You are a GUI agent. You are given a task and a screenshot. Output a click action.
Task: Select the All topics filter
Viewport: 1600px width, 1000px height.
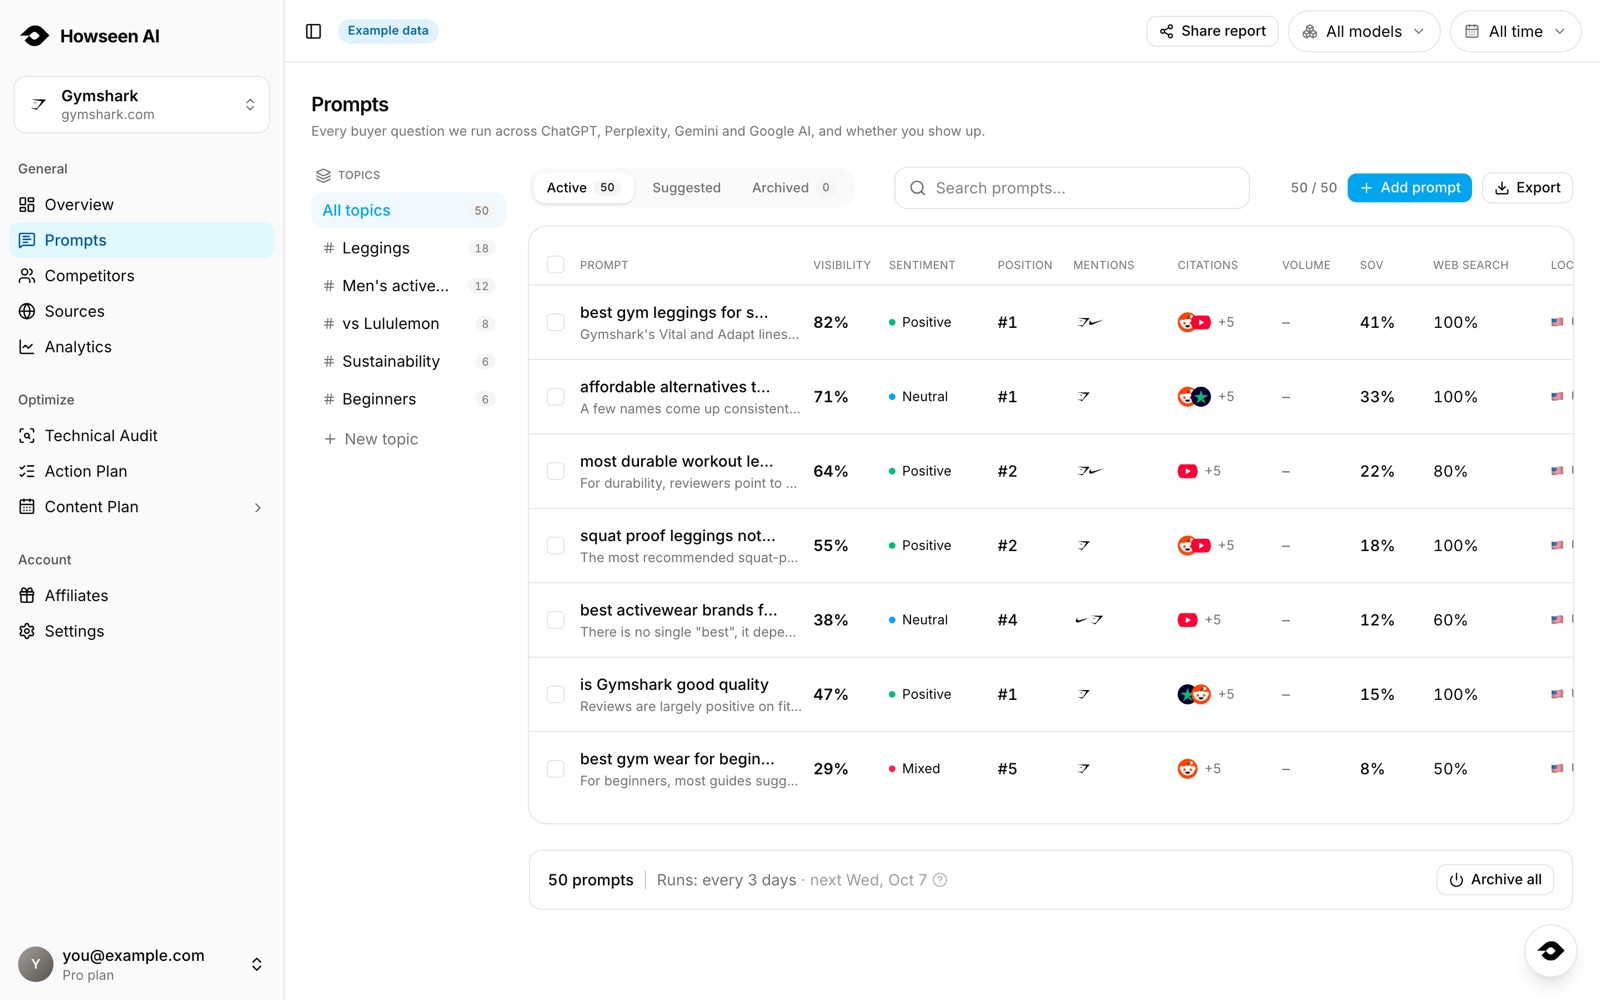point(408,211)
